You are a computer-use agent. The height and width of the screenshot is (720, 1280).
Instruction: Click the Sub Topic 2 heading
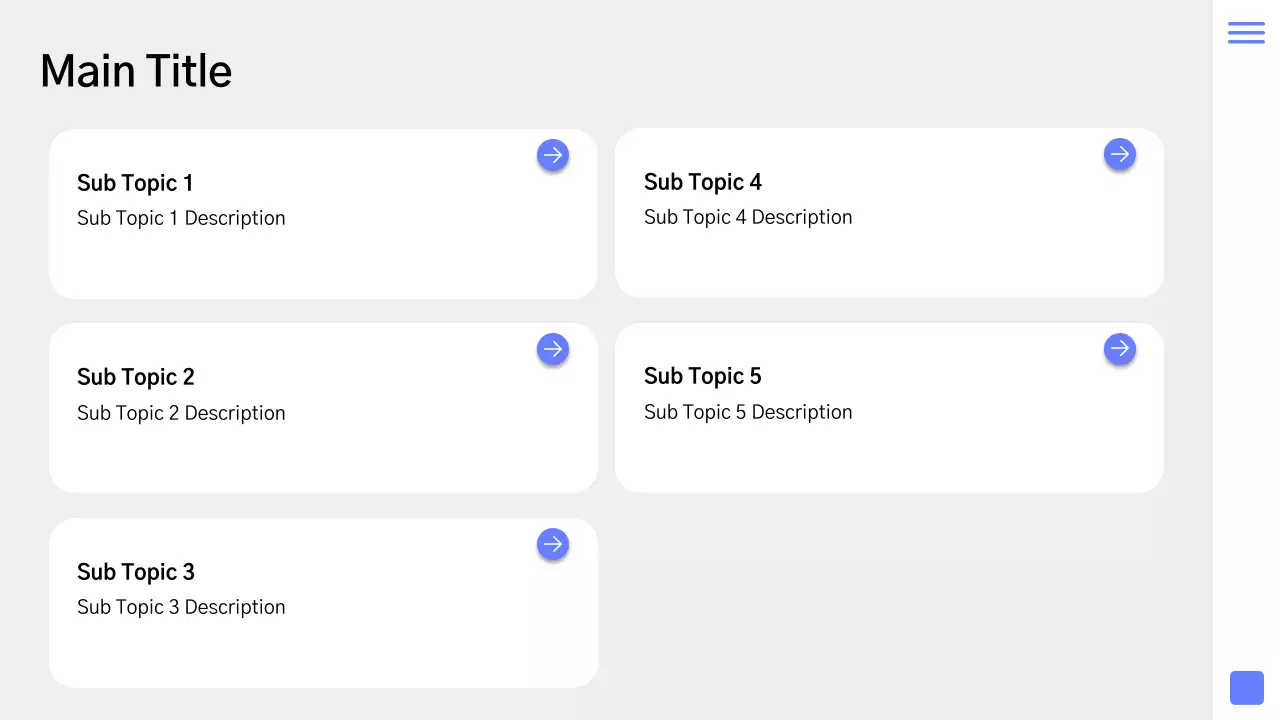(x=136, y=377)
